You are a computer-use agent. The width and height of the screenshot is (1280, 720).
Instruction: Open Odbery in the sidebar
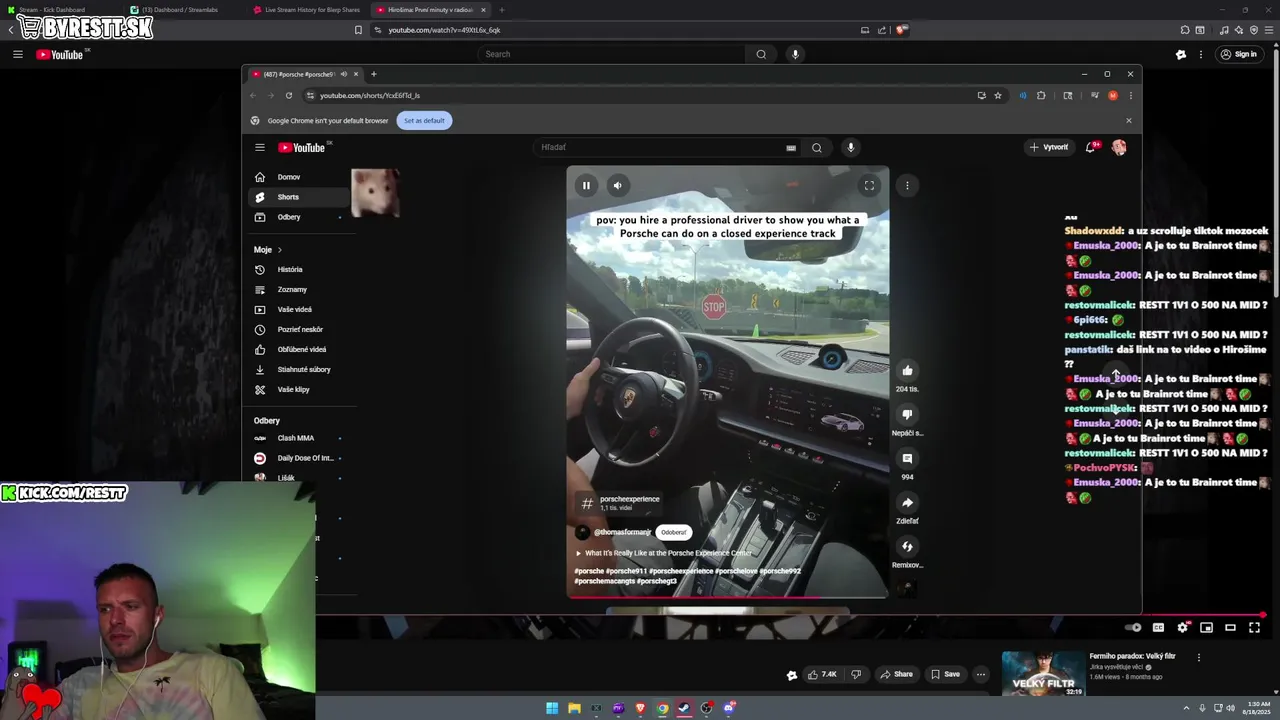pyautogui.click(x=299, y=217)
